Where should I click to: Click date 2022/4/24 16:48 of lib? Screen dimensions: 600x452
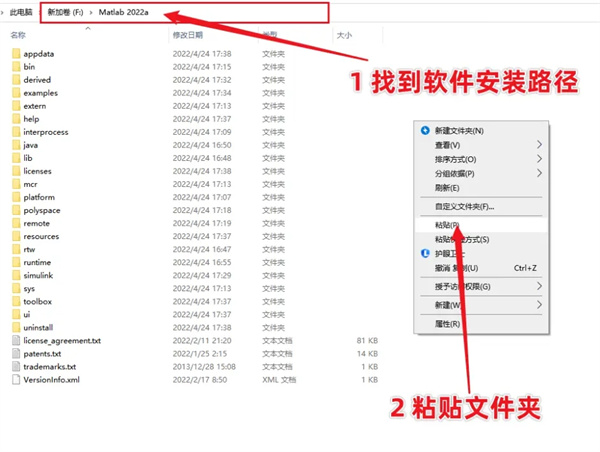202,158
